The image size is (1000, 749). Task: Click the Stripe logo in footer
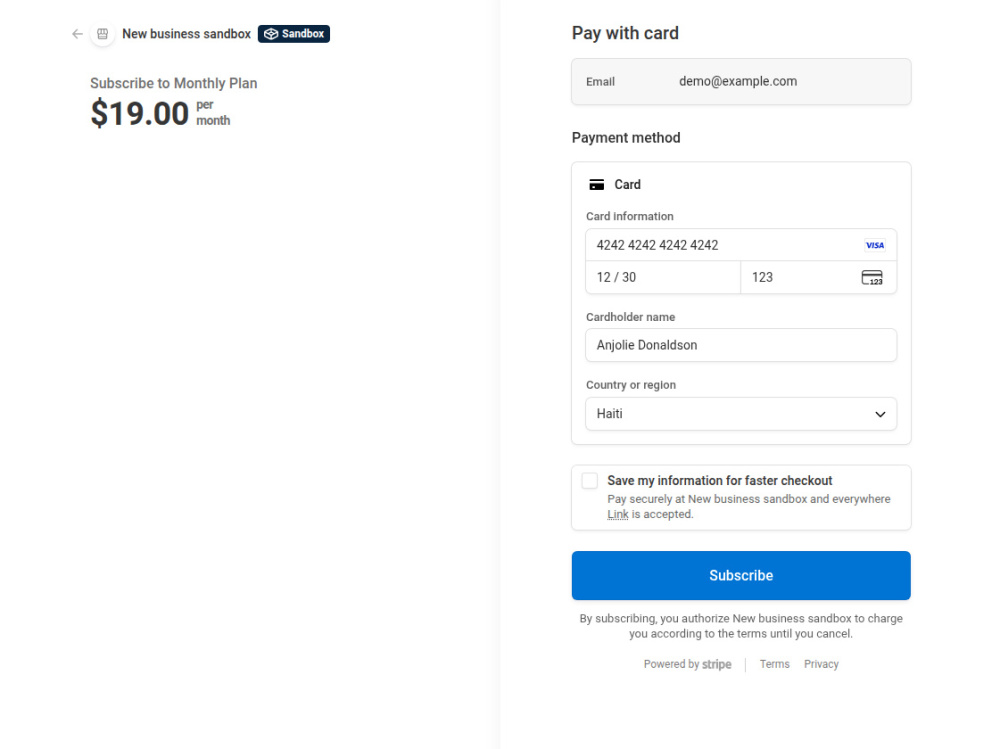(716, 664)
